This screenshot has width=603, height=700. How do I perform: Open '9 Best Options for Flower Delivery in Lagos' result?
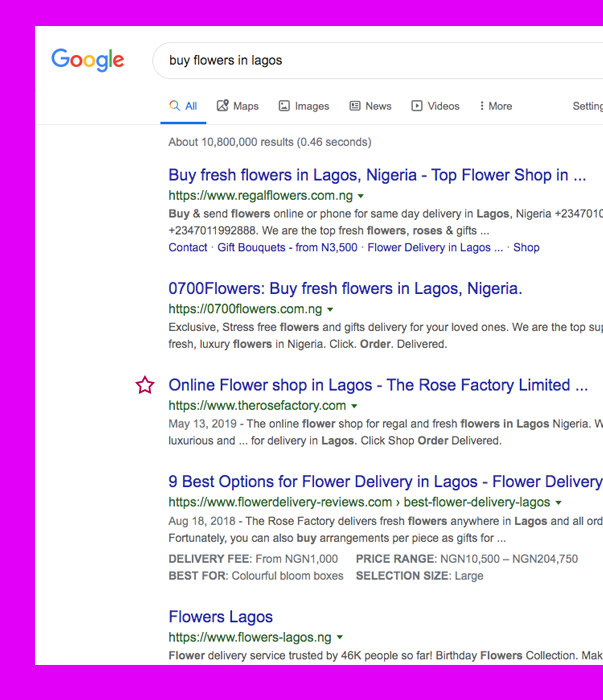(x=386, y=481)
